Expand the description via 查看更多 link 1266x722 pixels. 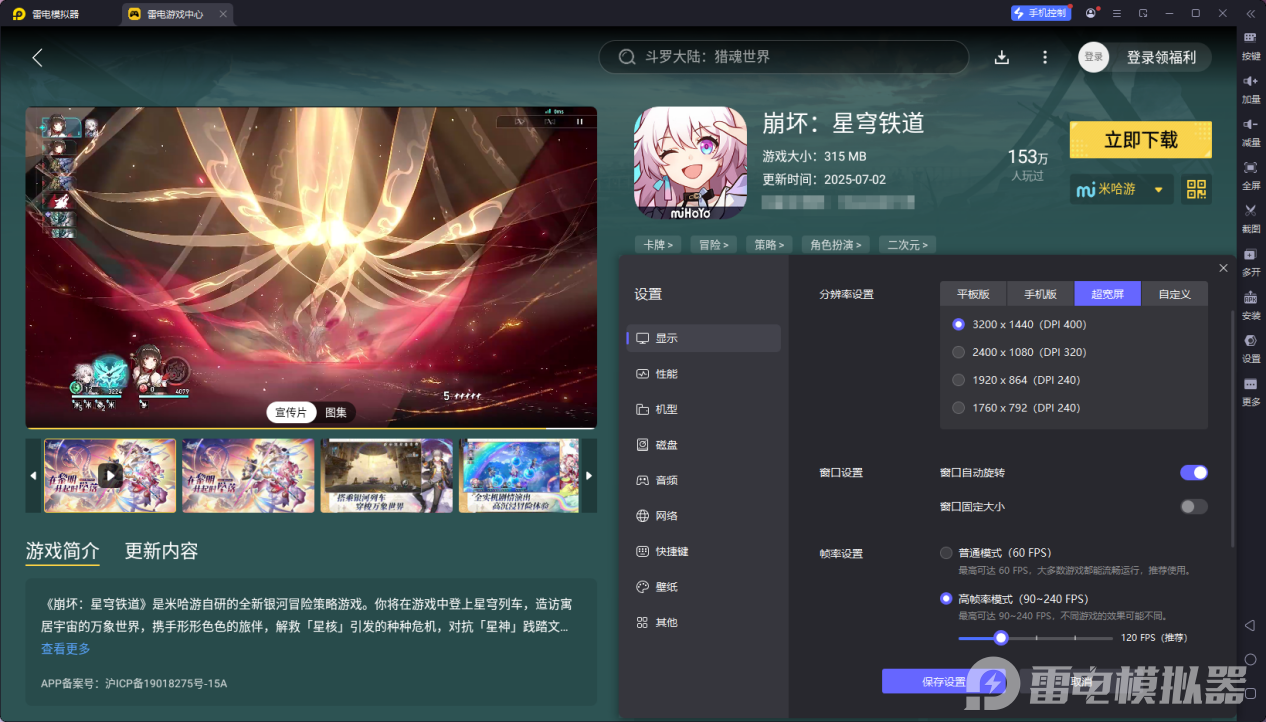[x=64, y=648]
